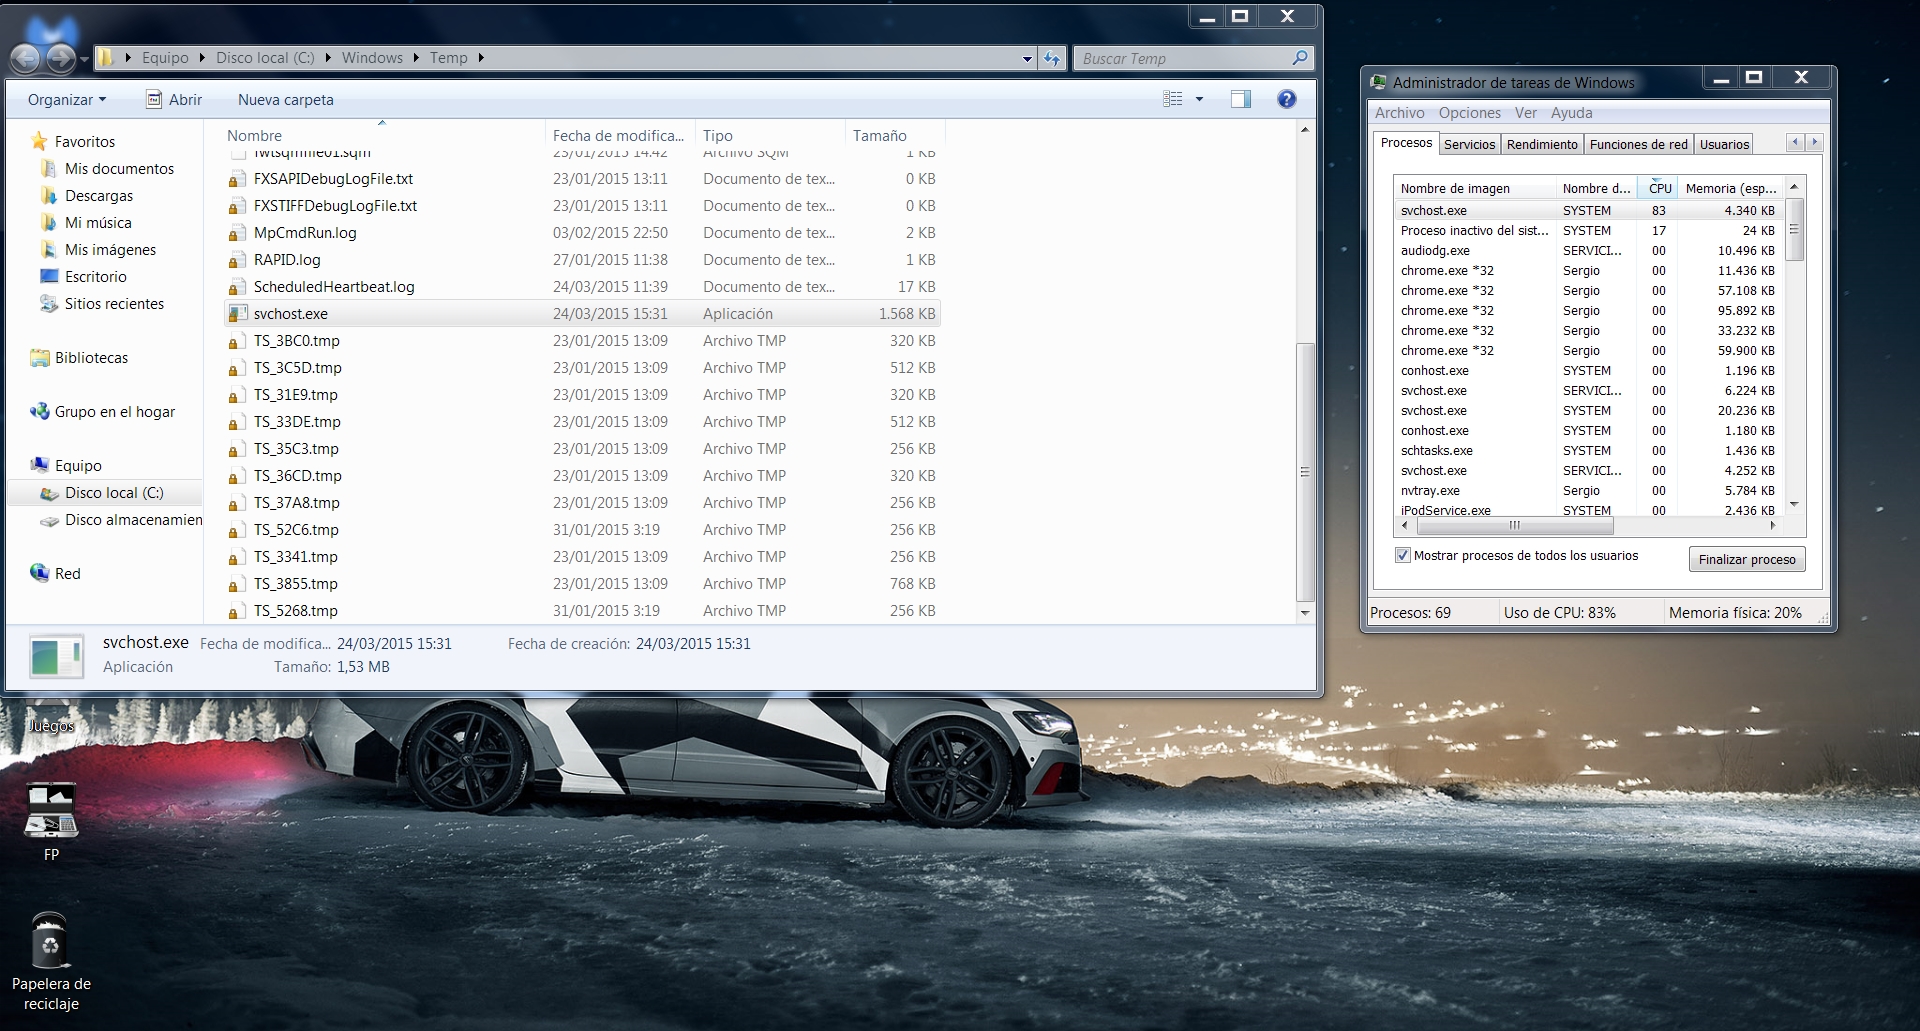
Task: Select the FXSAPIDebugLogFile.txt file
Action: (x=582, y=179)
